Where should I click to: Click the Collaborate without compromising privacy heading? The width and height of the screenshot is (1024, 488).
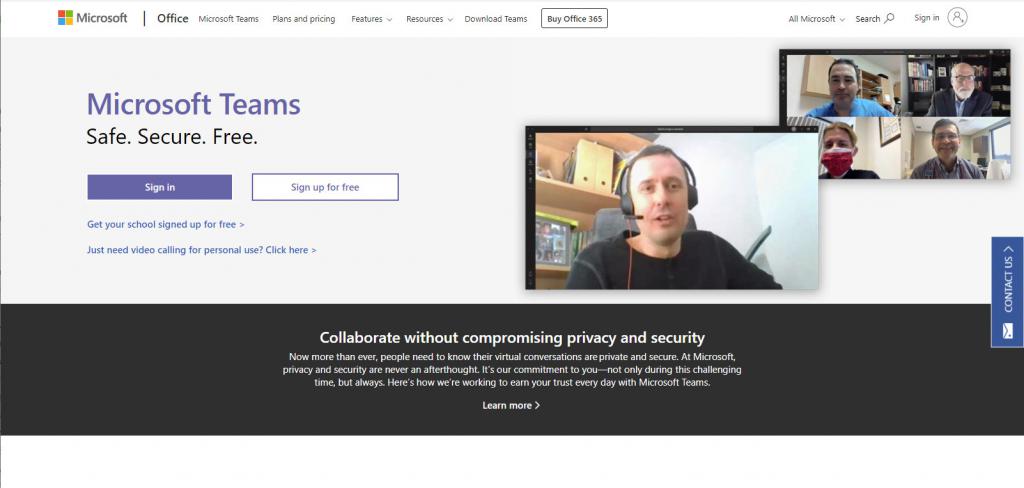point(512,338)
